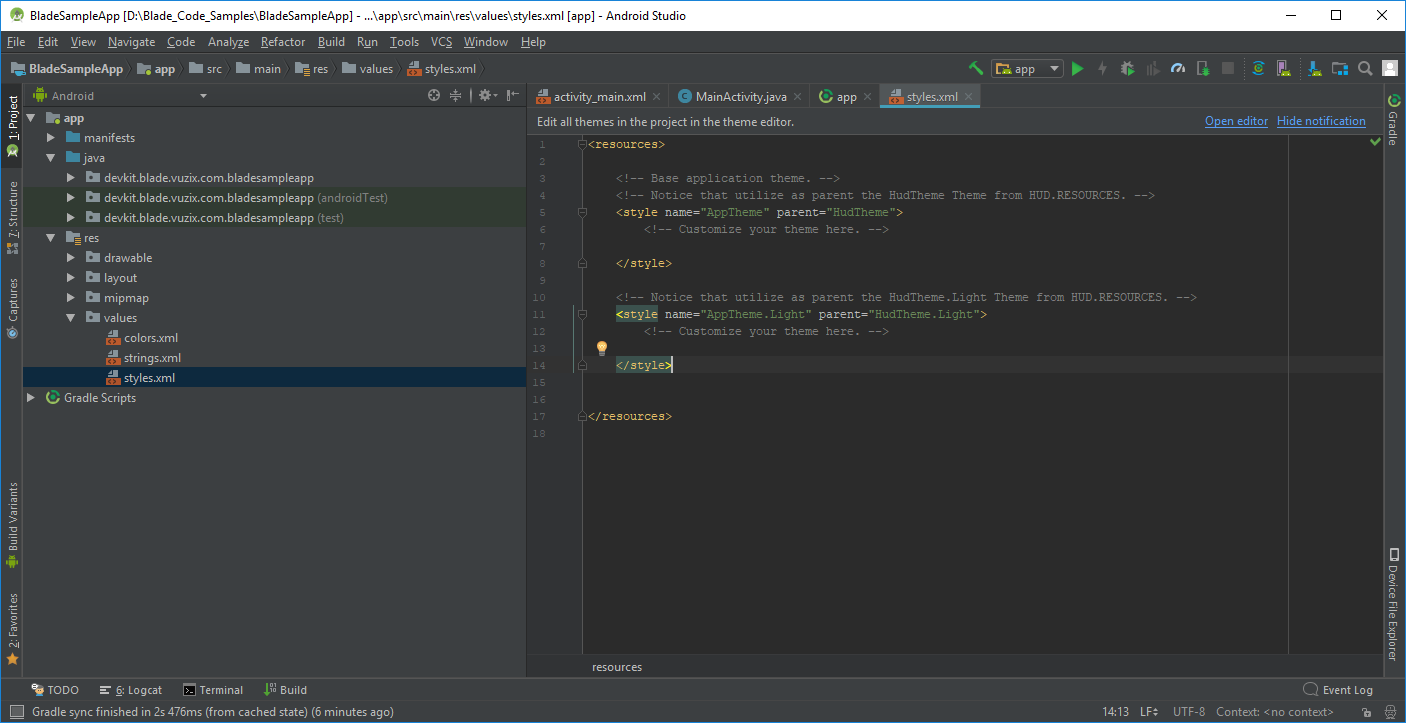The width and height of the screenshot is (1406, 723).
Task: Click the green checkmark inspection indicator
Action: click(1375, 143)
